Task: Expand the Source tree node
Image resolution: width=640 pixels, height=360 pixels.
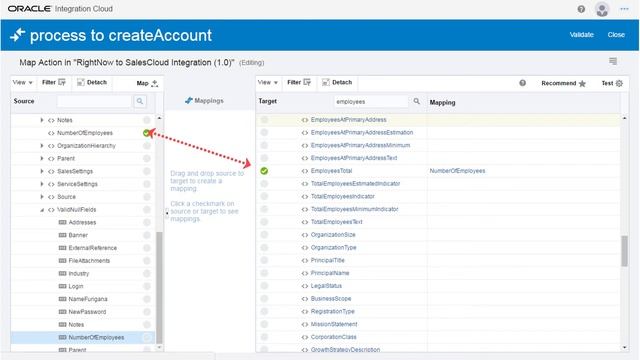Action: tap(42, 197)
